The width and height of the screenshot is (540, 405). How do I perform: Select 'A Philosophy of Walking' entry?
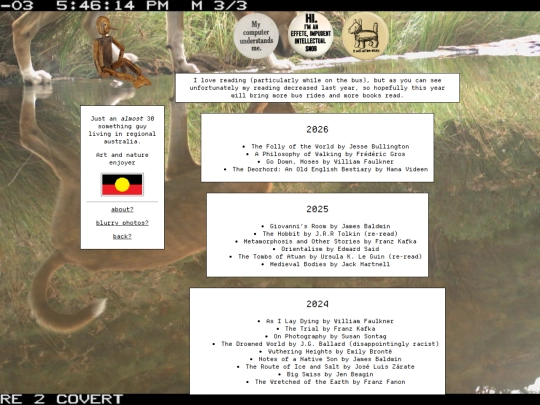pyautogui.click(x=330, y=154)
